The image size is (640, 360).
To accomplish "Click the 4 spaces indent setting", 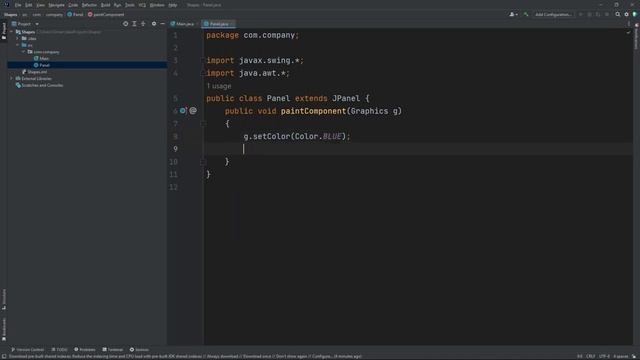I will click(x=620, y=356).
